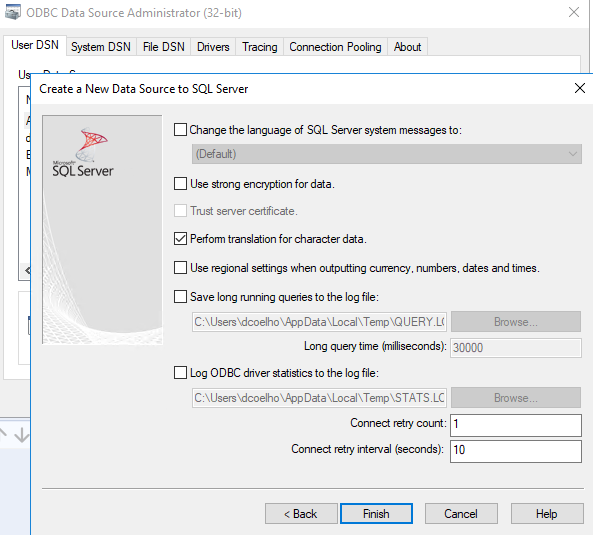
Task: Browse for the QUERY log file
Action: tap(516, 322)
